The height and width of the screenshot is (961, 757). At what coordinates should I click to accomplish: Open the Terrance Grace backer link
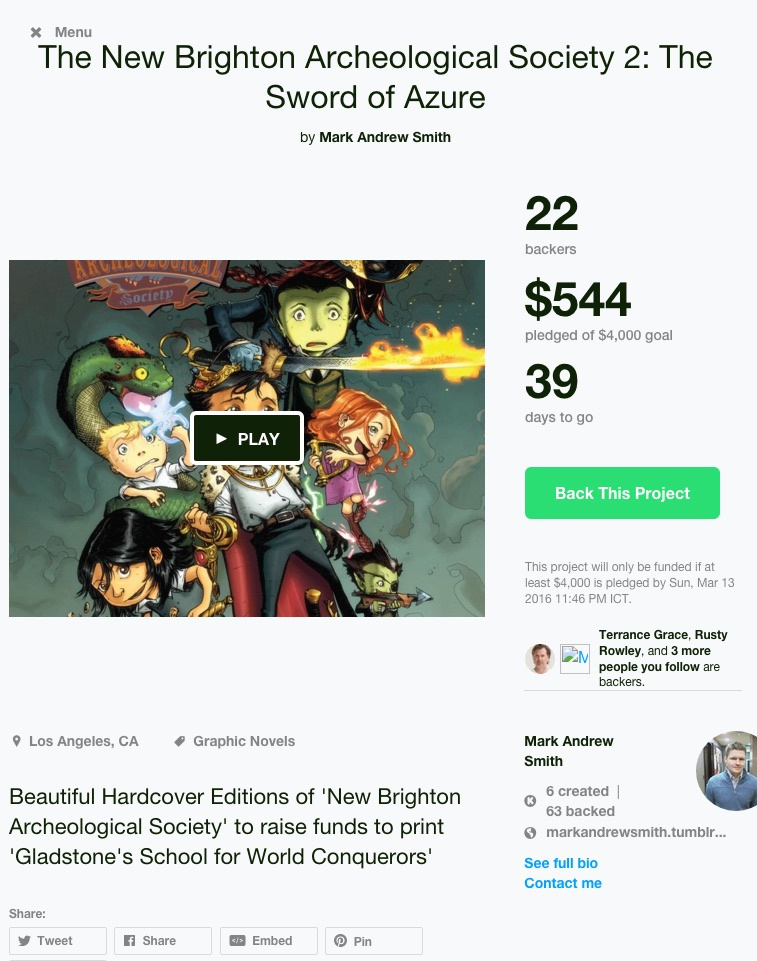[644, 635]
